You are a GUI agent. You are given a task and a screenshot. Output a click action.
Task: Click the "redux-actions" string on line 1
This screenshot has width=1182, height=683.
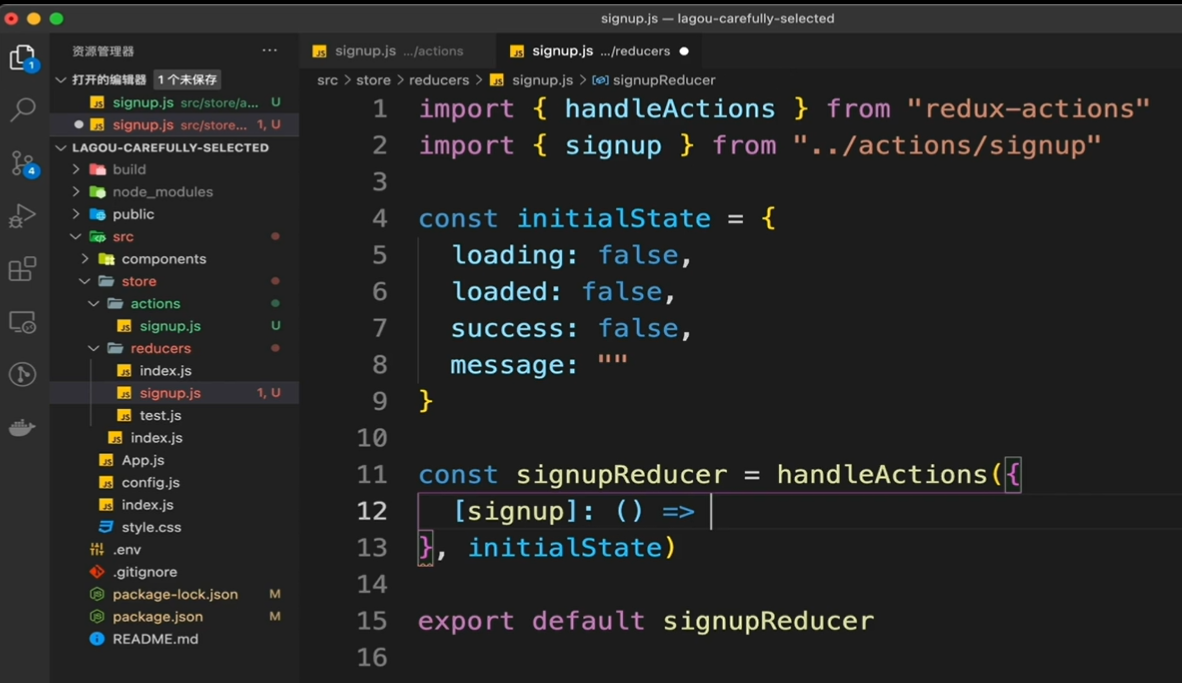(x=1028, y=109)
